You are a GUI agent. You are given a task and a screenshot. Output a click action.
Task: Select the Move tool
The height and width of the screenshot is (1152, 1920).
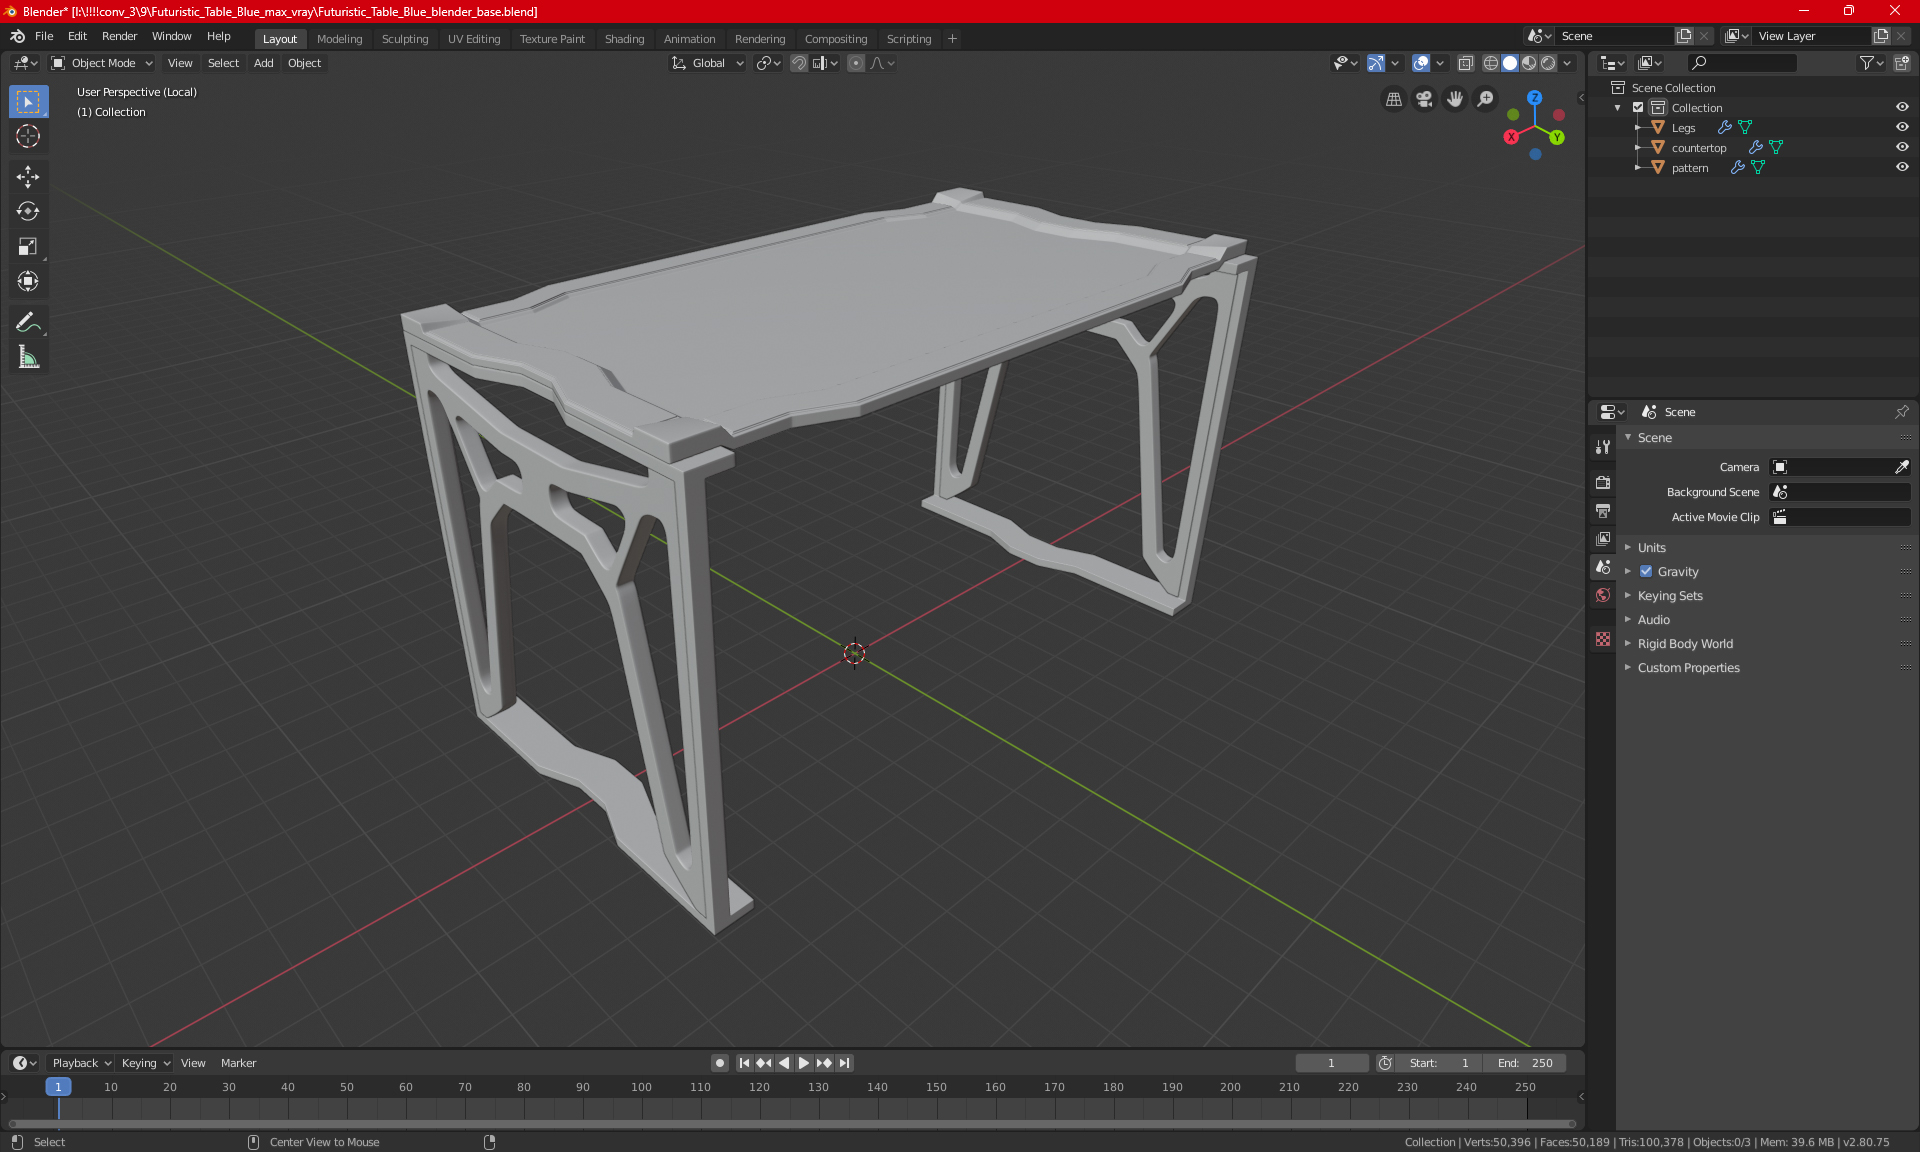coord(28,177)
